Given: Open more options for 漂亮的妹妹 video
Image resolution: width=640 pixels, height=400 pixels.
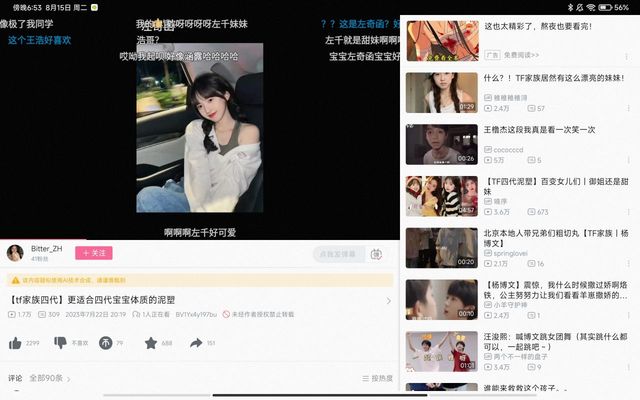Looking at the screenshot, I should (629, 108).
